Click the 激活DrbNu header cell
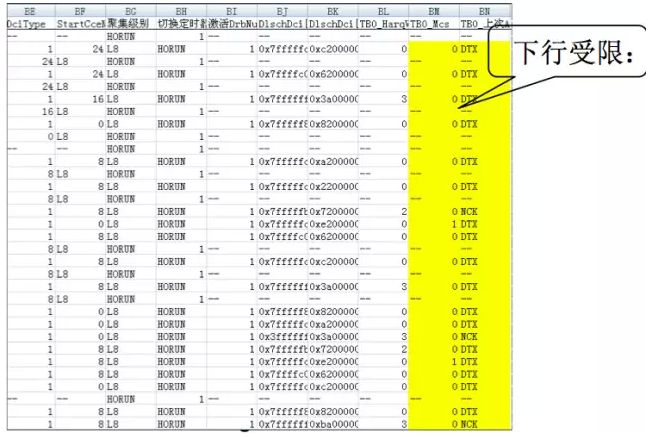The image size is (657, 437). tap(232, 24)
